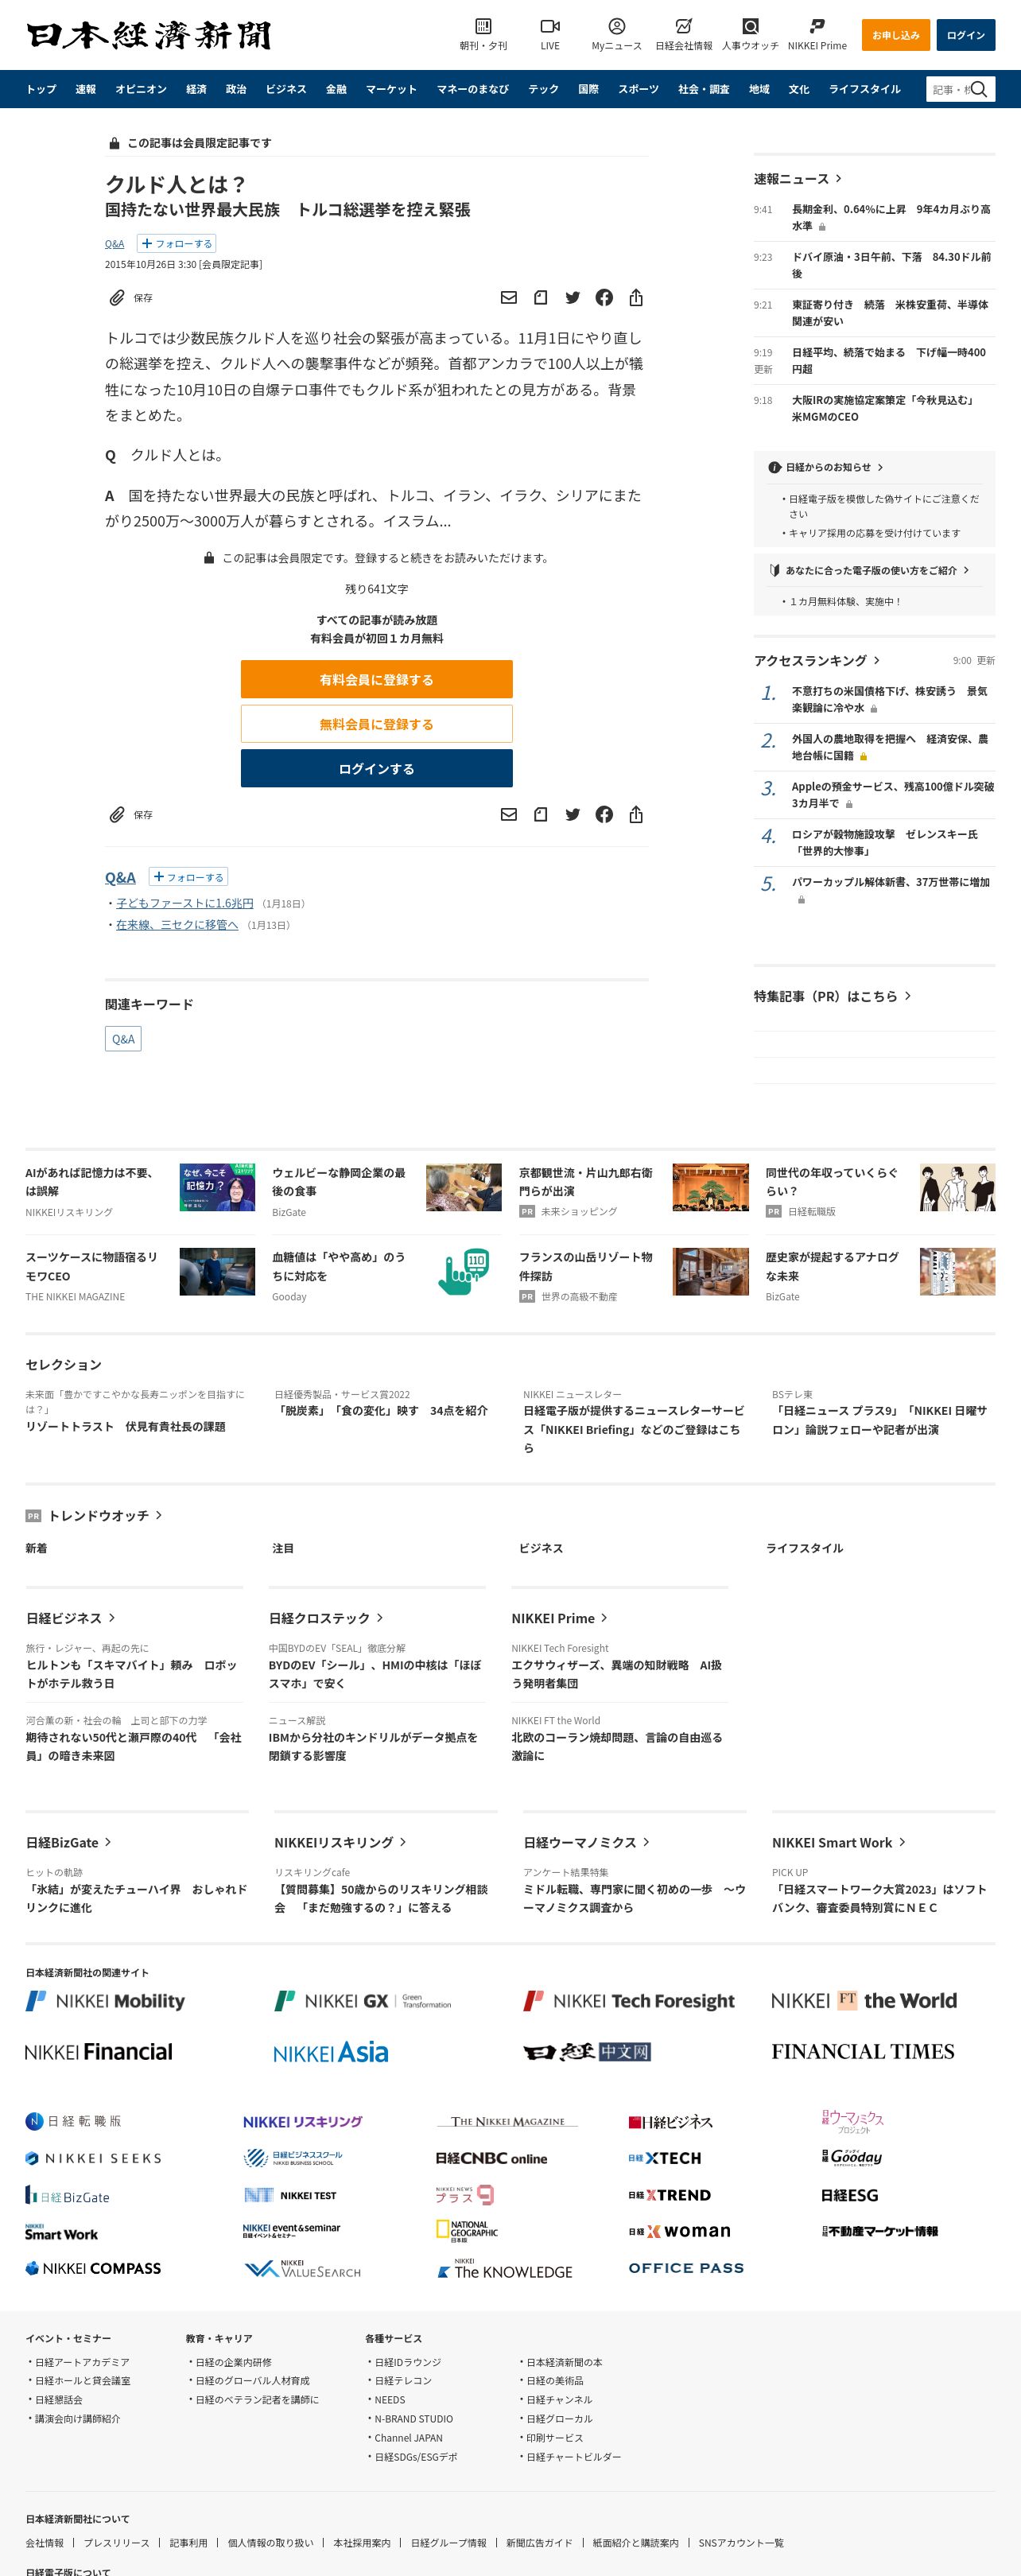This screenshot has height=2576, width=1021.
Task: Click the upload share icon below the login button
Action: coord(636,815)
